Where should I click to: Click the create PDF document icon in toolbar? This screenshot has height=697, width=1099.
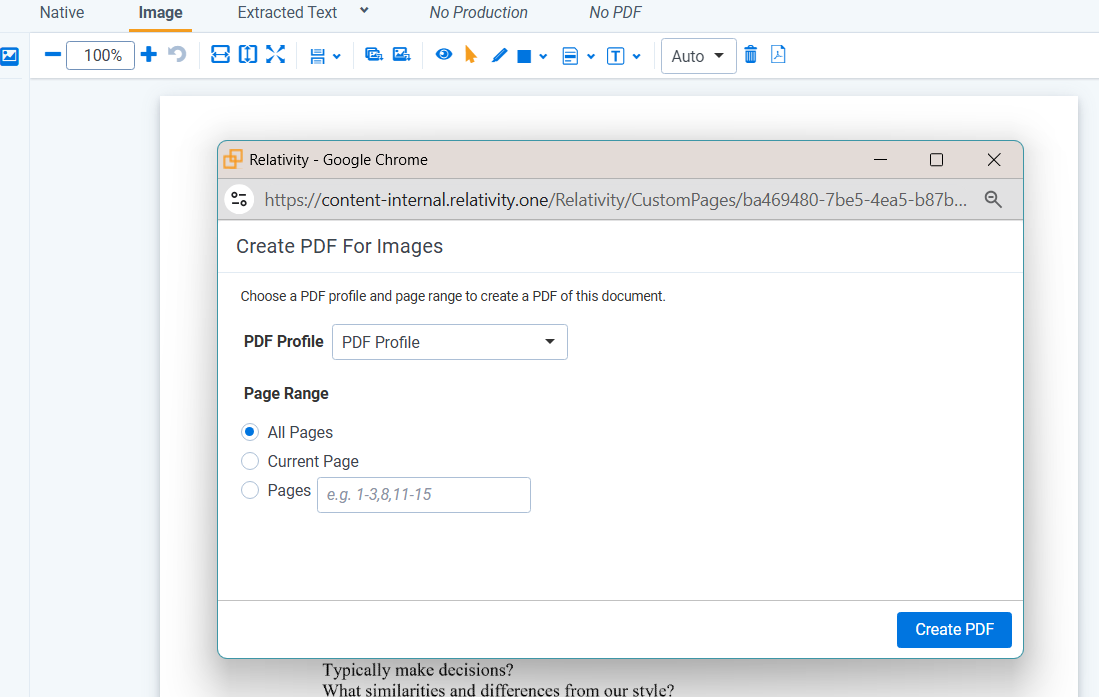778,55
